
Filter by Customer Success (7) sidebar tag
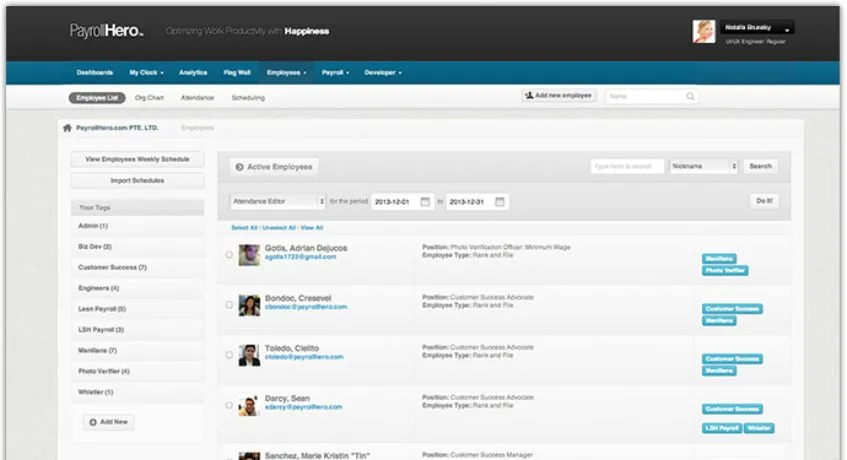coord(137,267)
